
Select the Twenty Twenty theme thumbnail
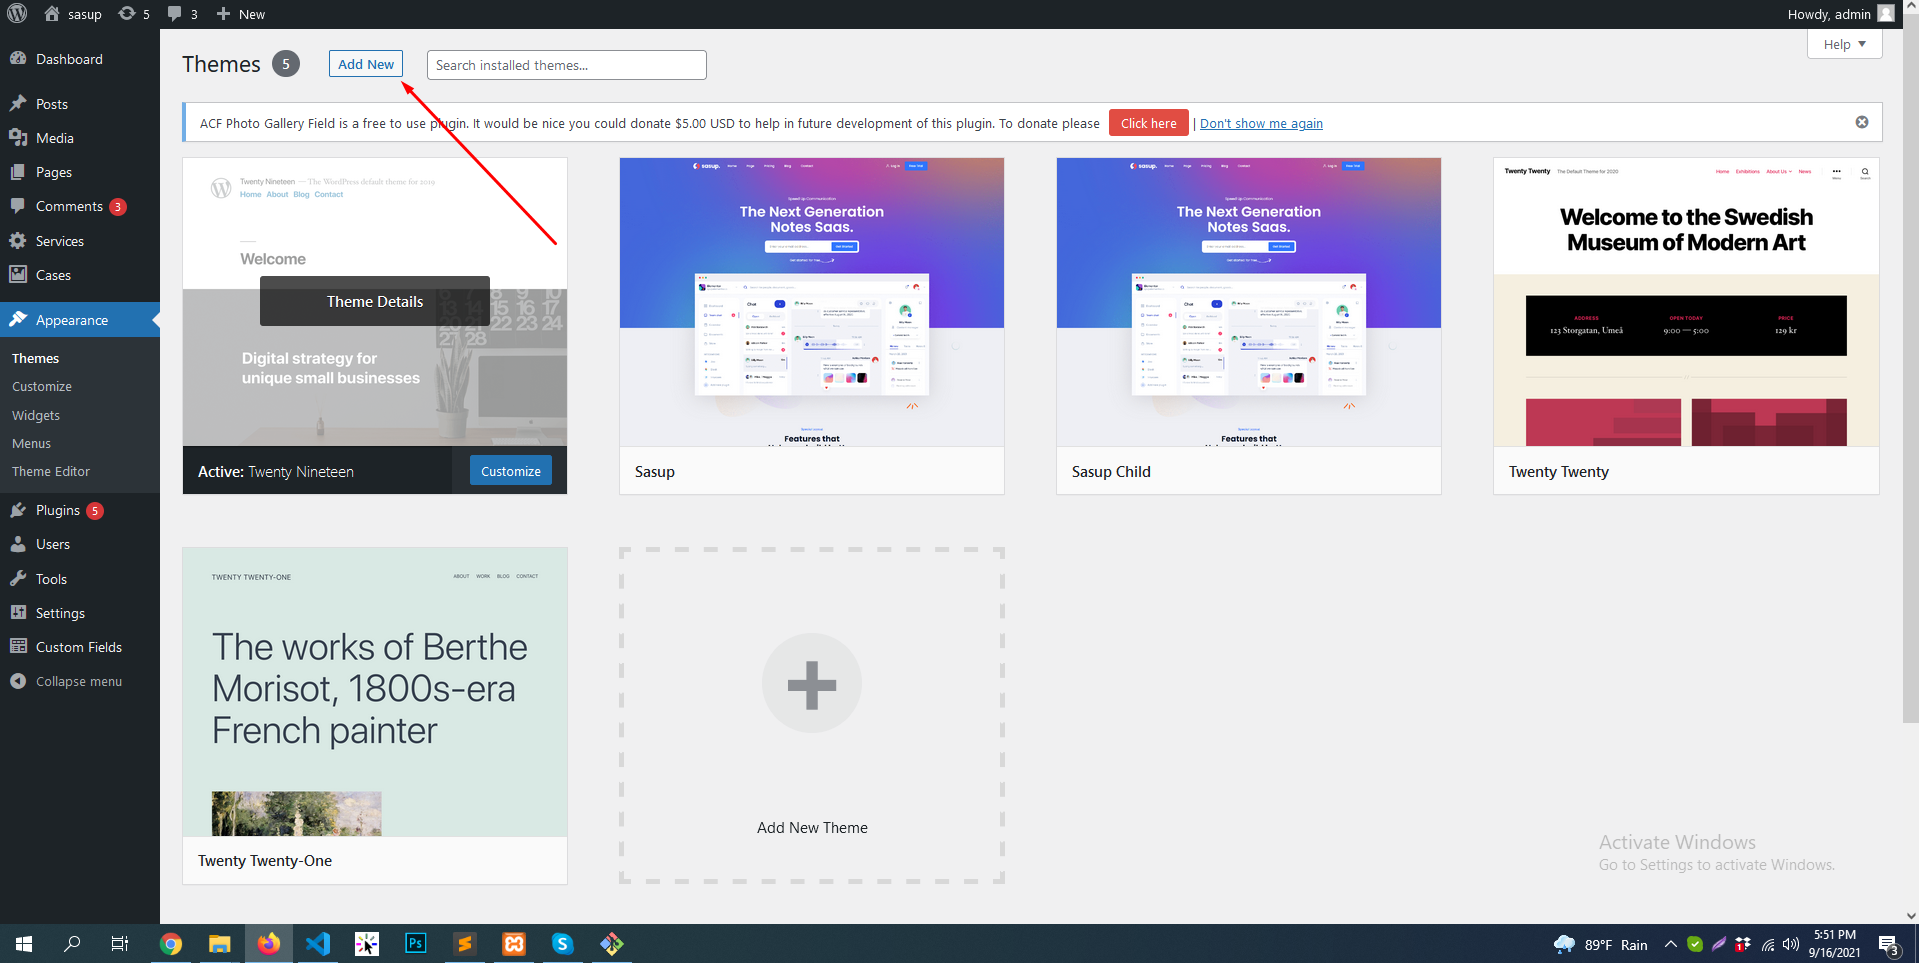[1686, 302]
